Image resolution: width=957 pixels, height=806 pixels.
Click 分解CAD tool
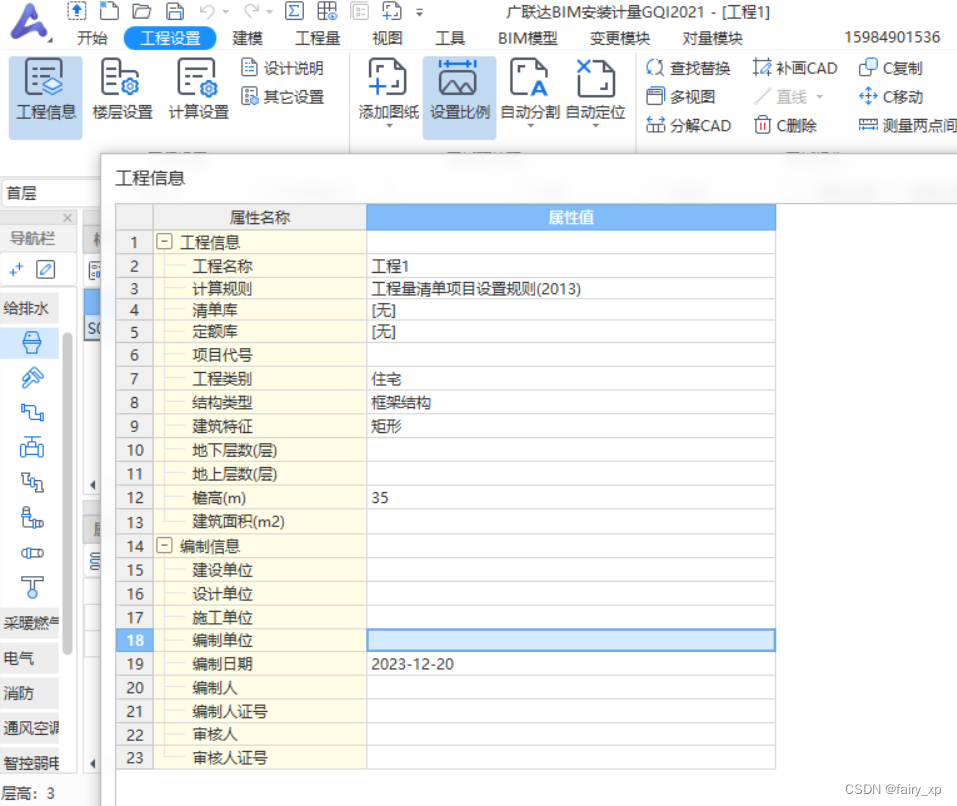688,125
